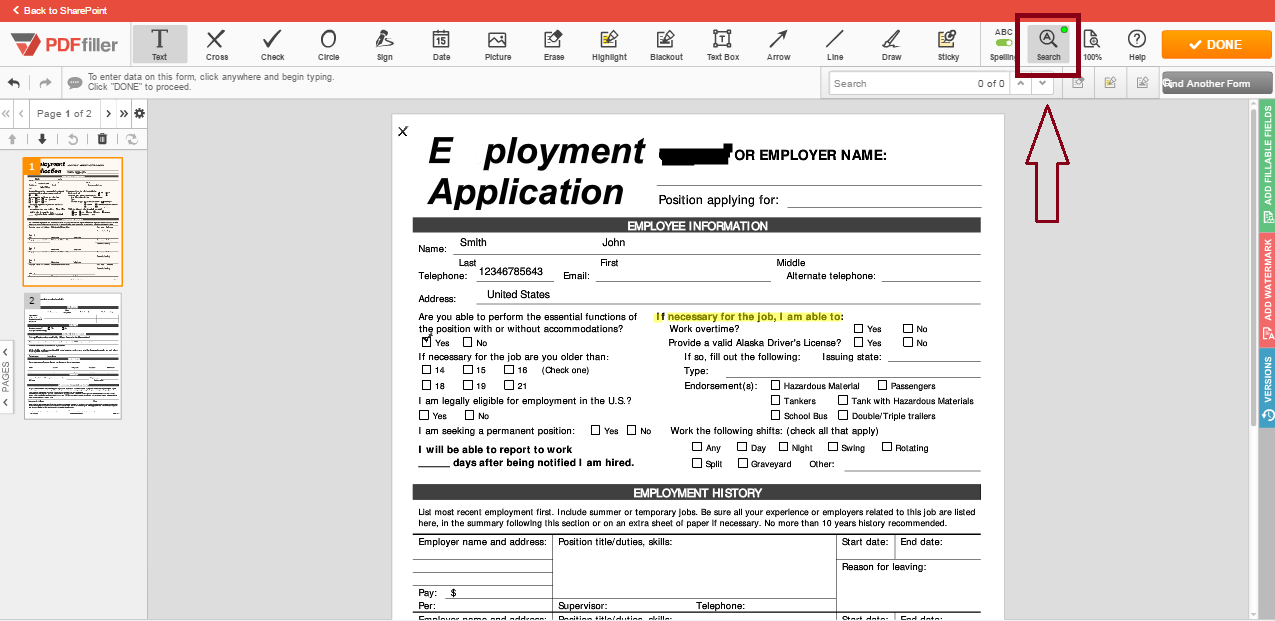
Task: Check the Rotating shift box
Action: tap(887, 447)
